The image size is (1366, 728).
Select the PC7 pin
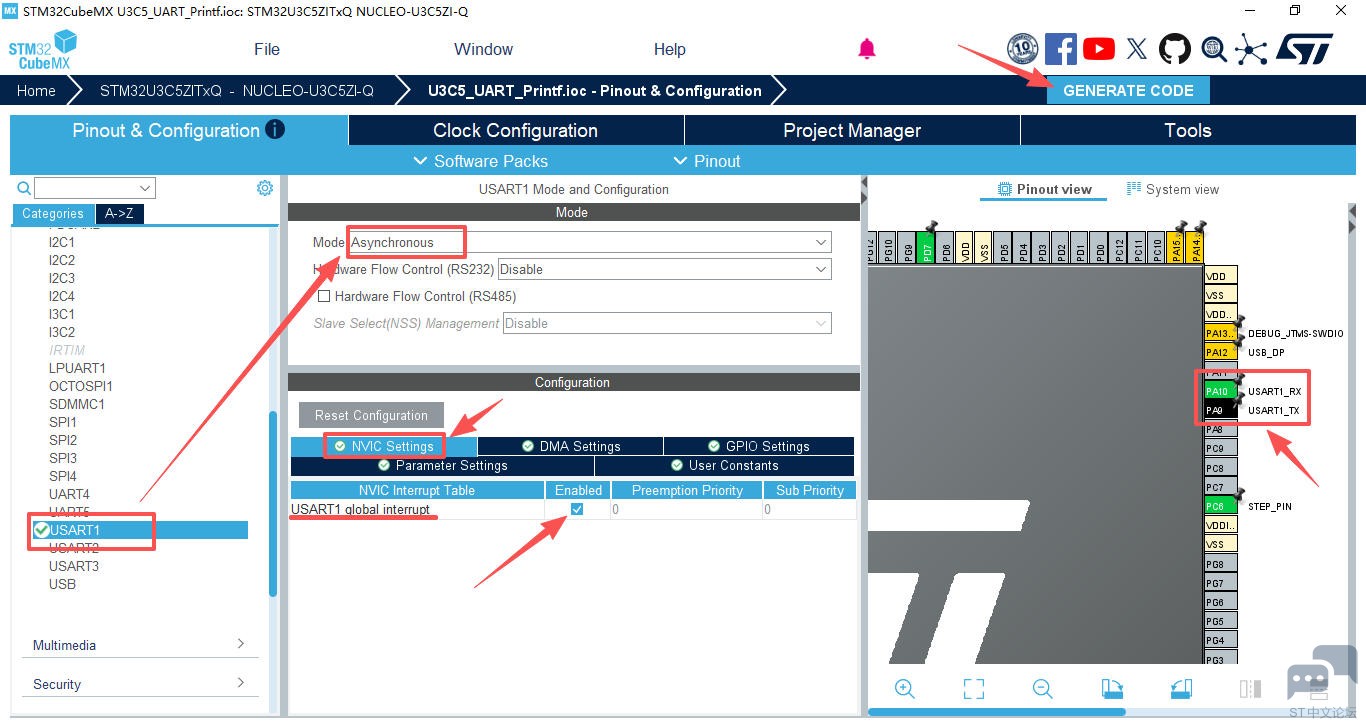click(x=1221, y=487)
